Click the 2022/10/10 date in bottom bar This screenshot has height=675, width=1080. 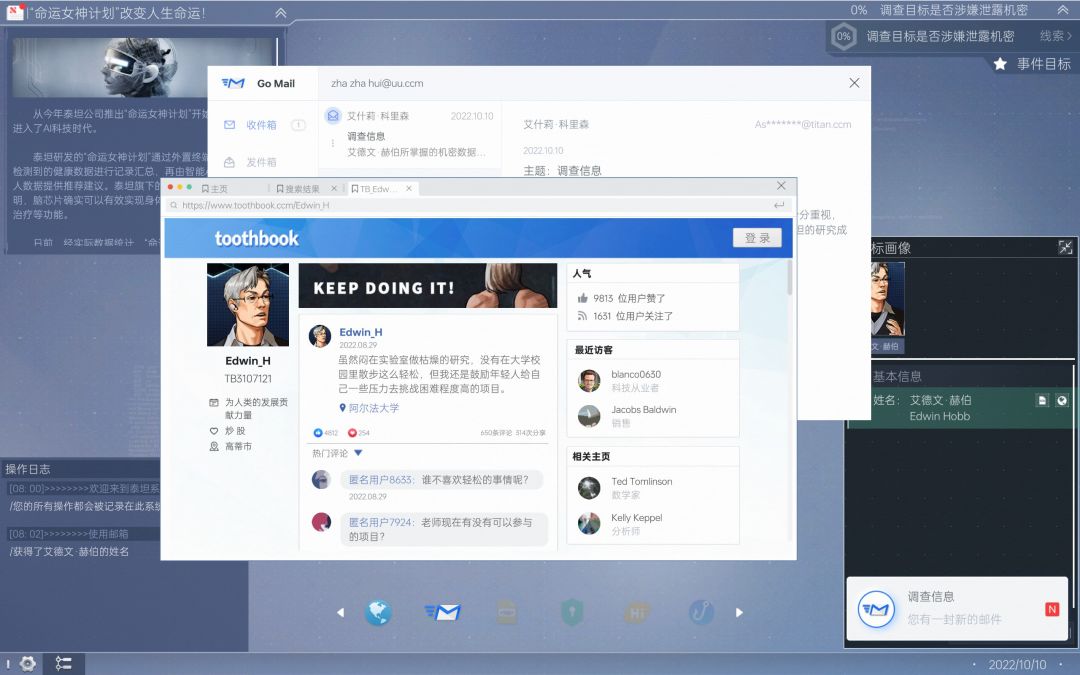pyautogui.click(x=1017, y=665)
